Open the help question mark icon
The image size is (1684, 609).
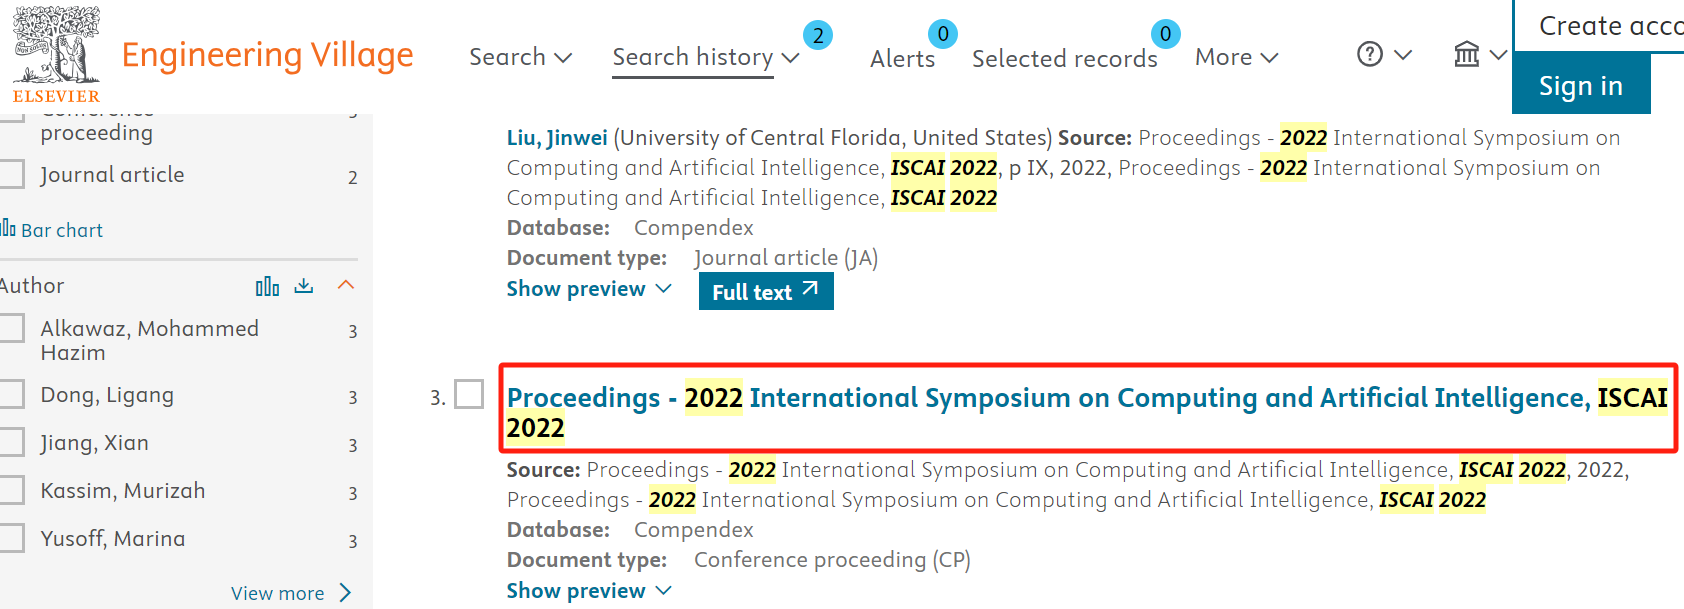coord(1369,54)
